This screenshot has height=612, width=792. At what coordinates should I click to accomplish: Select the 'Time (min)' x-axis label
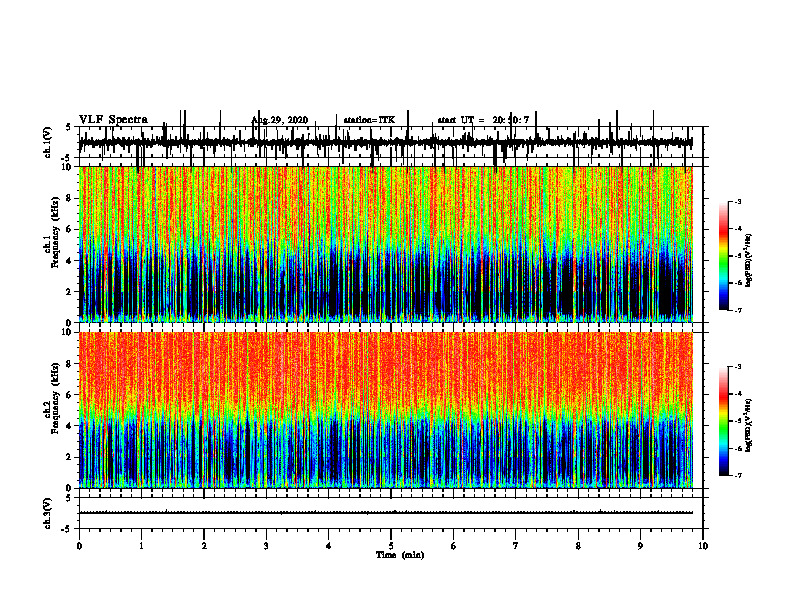(x=400, y=555)
